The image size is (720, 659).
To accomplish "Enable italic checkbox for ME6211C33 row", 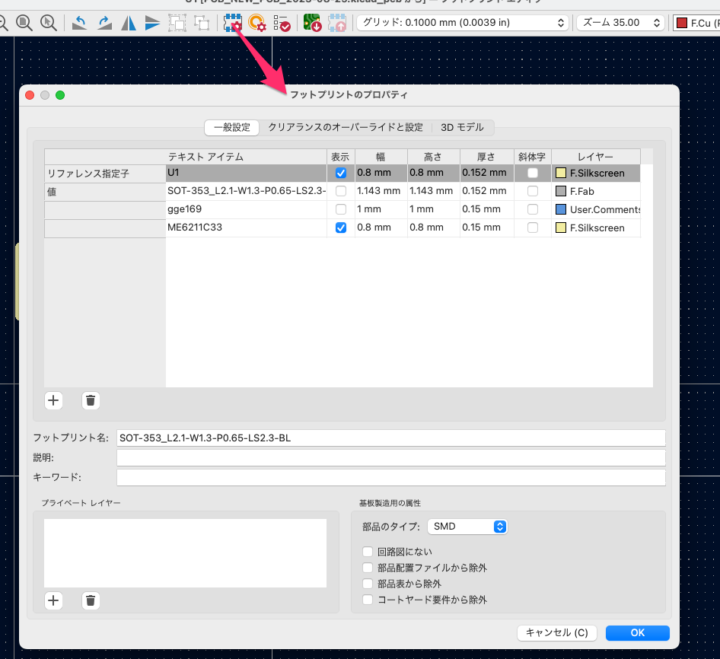I will tap(532, 228).
